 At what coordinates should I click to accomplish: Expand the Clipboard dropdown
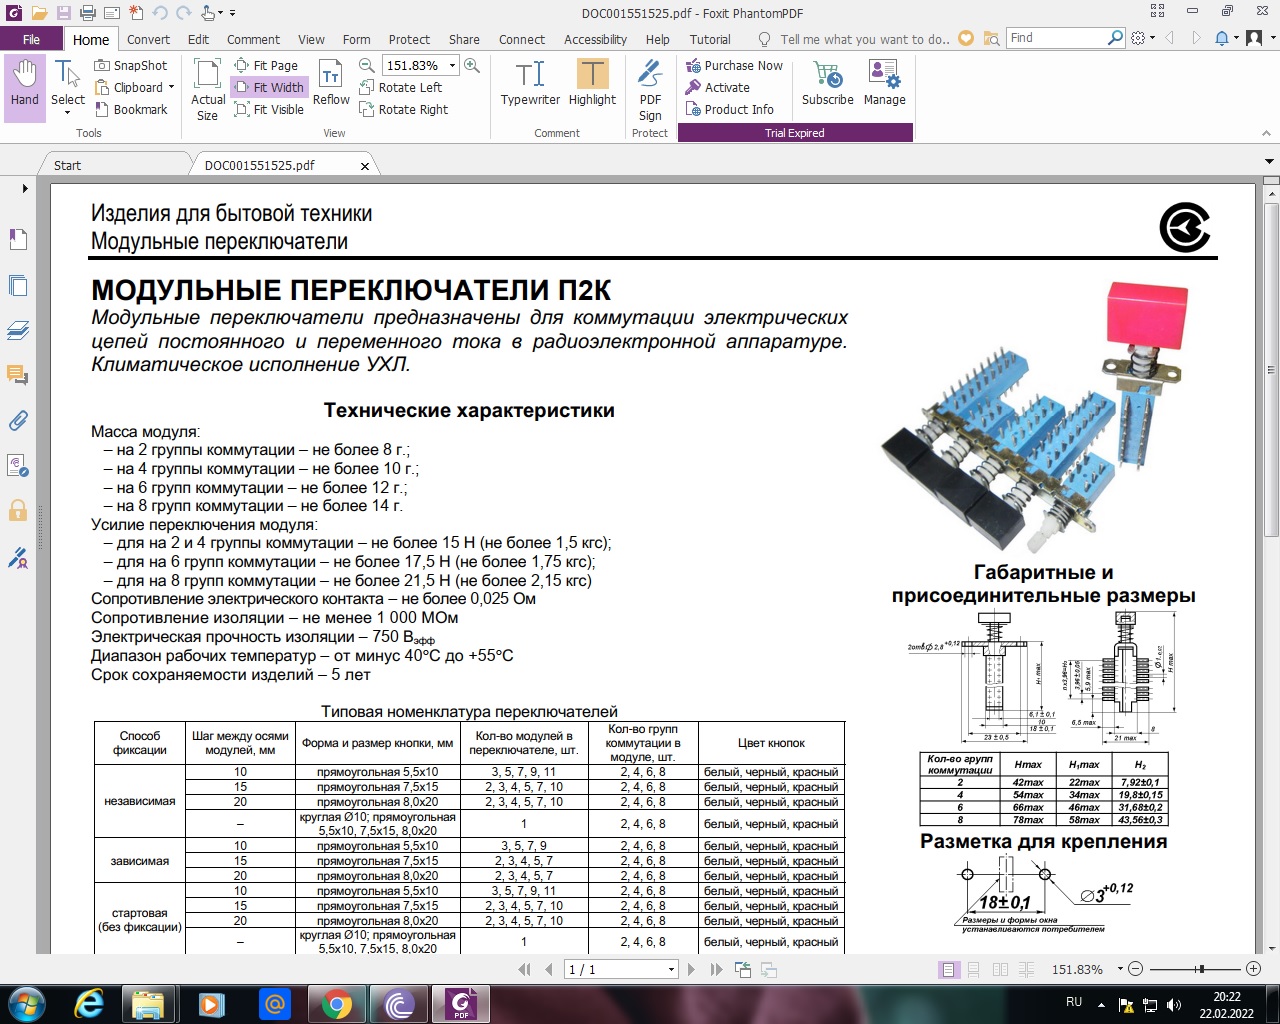(x=171, y=88)
